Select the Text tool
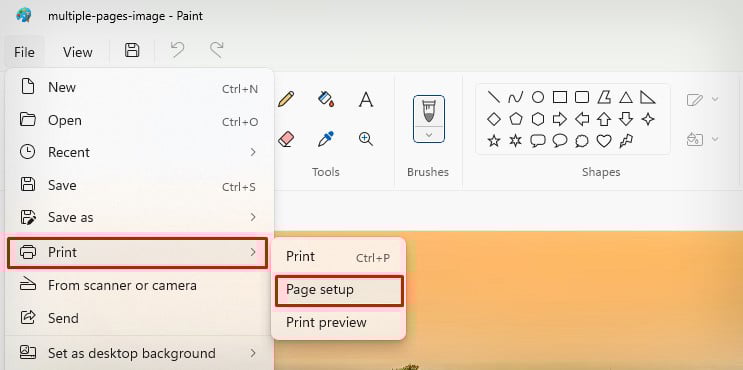This screenshot has height=370, width=743. click(x=365, y=99)
